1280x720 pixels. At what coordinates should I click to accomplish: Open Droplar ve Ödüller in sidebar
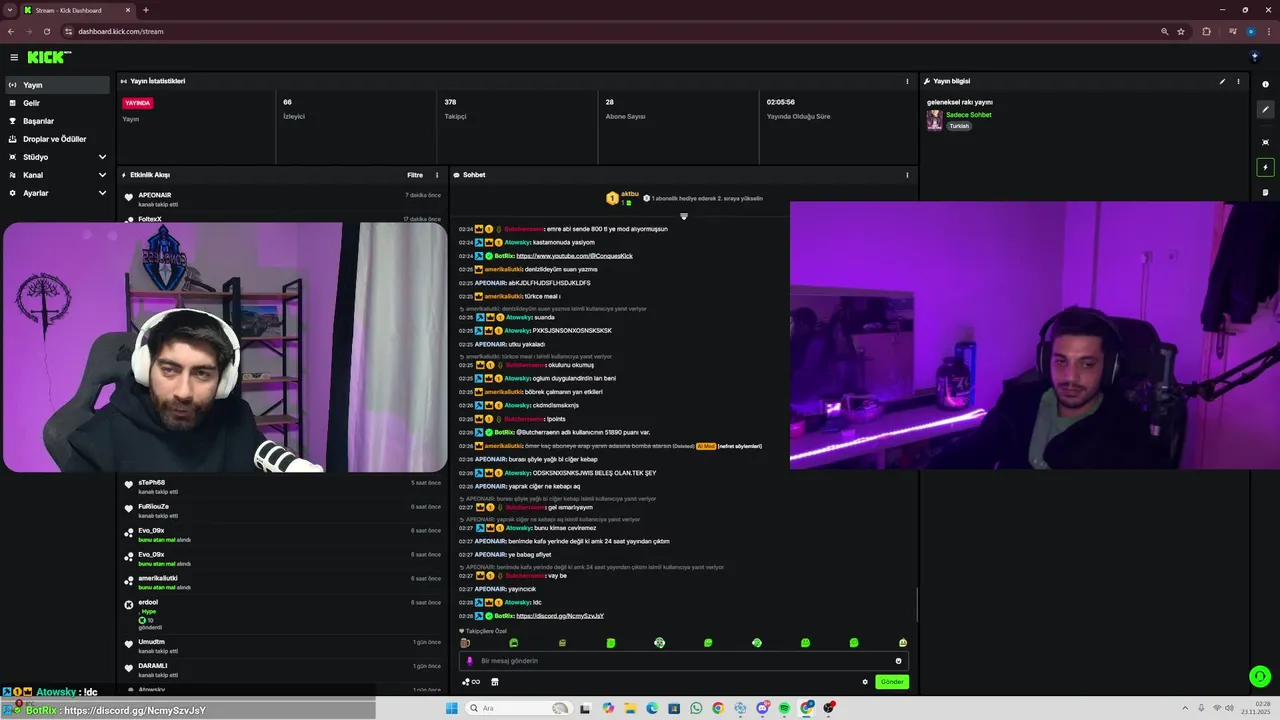click(55, 139)
